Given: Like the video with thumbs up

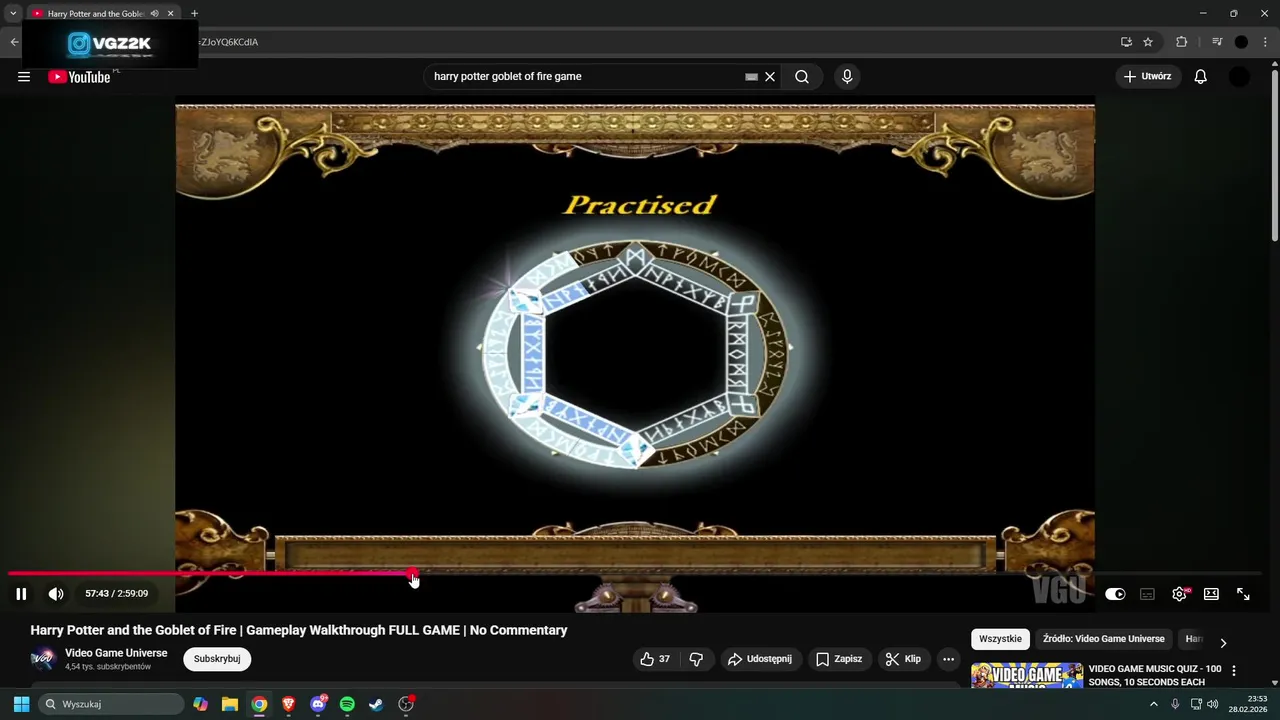Looking at the screenshot, I should tap(656, 659).
